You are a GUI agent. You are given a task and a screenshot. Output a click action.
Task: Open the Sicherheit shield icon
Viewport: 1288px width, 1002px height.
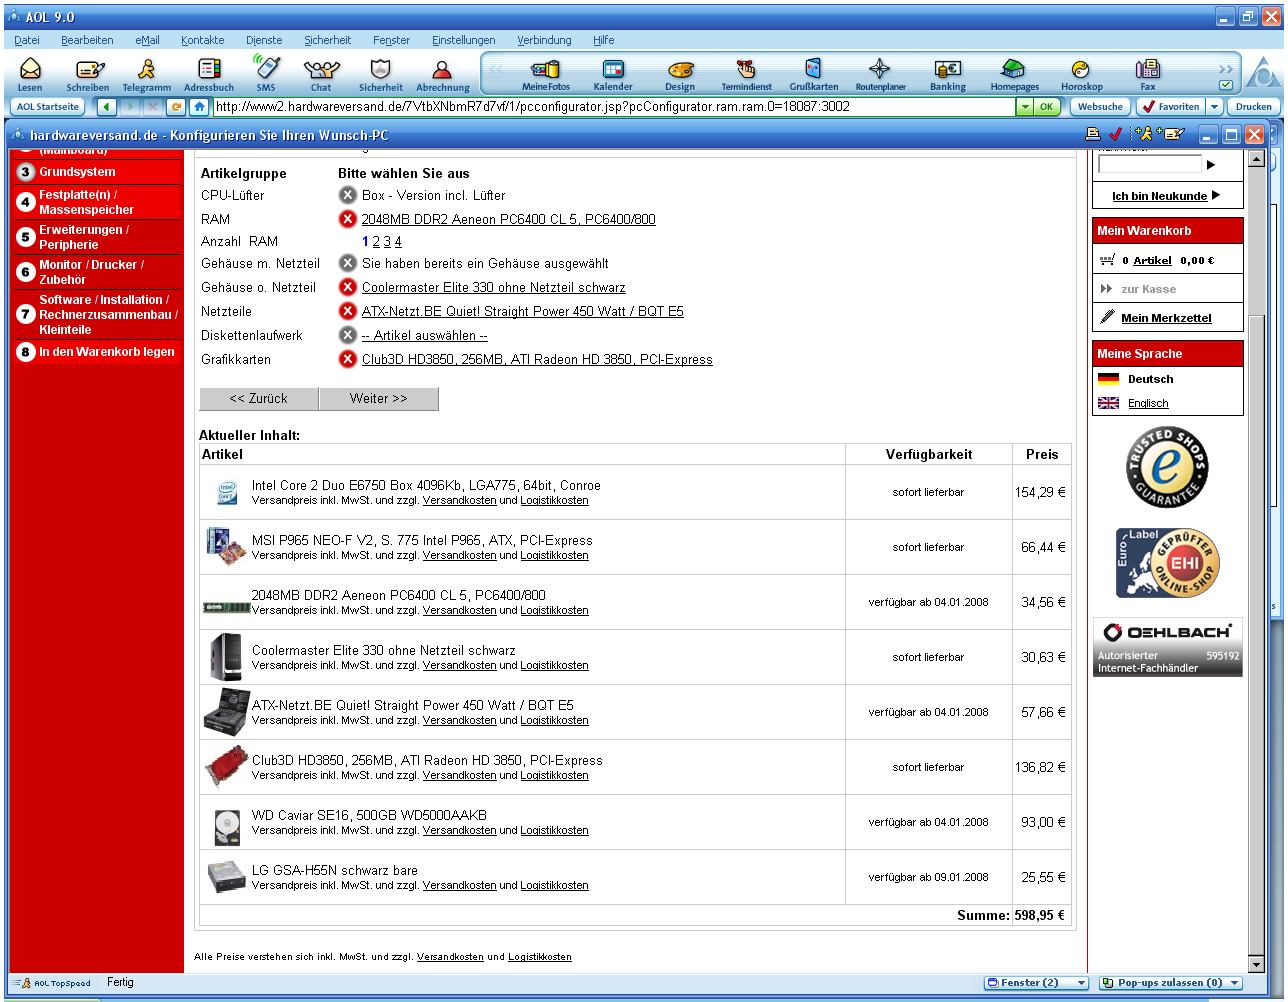coord(381,75)
